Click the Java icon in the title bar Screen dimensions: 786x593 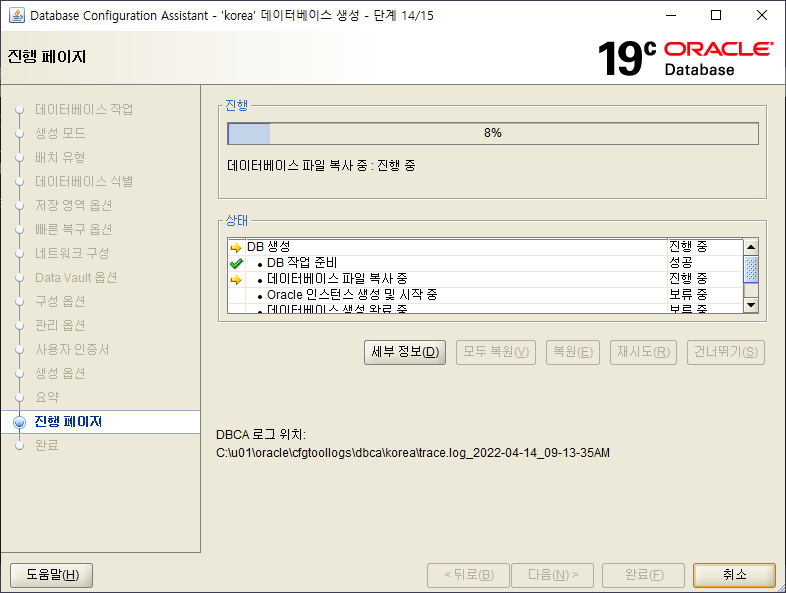pos(17,15)
